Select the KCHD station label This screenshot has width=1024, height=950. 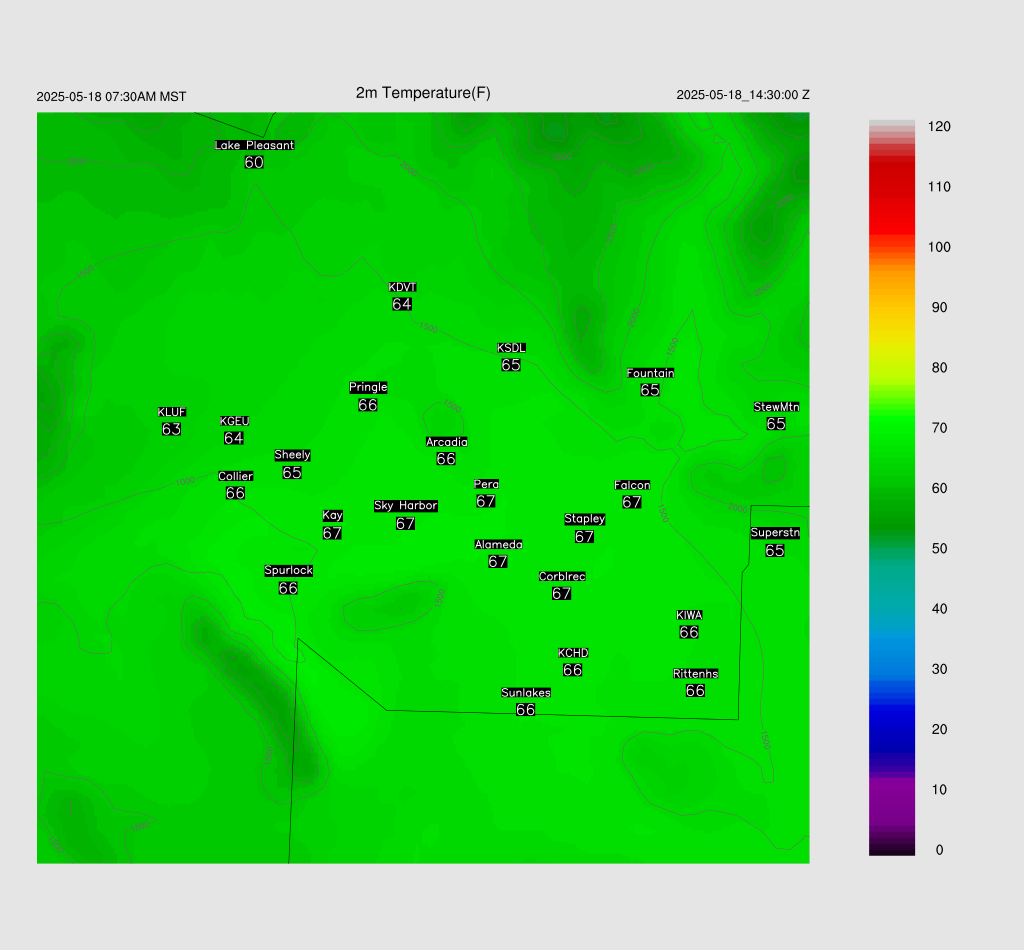[x=573, y=653]
